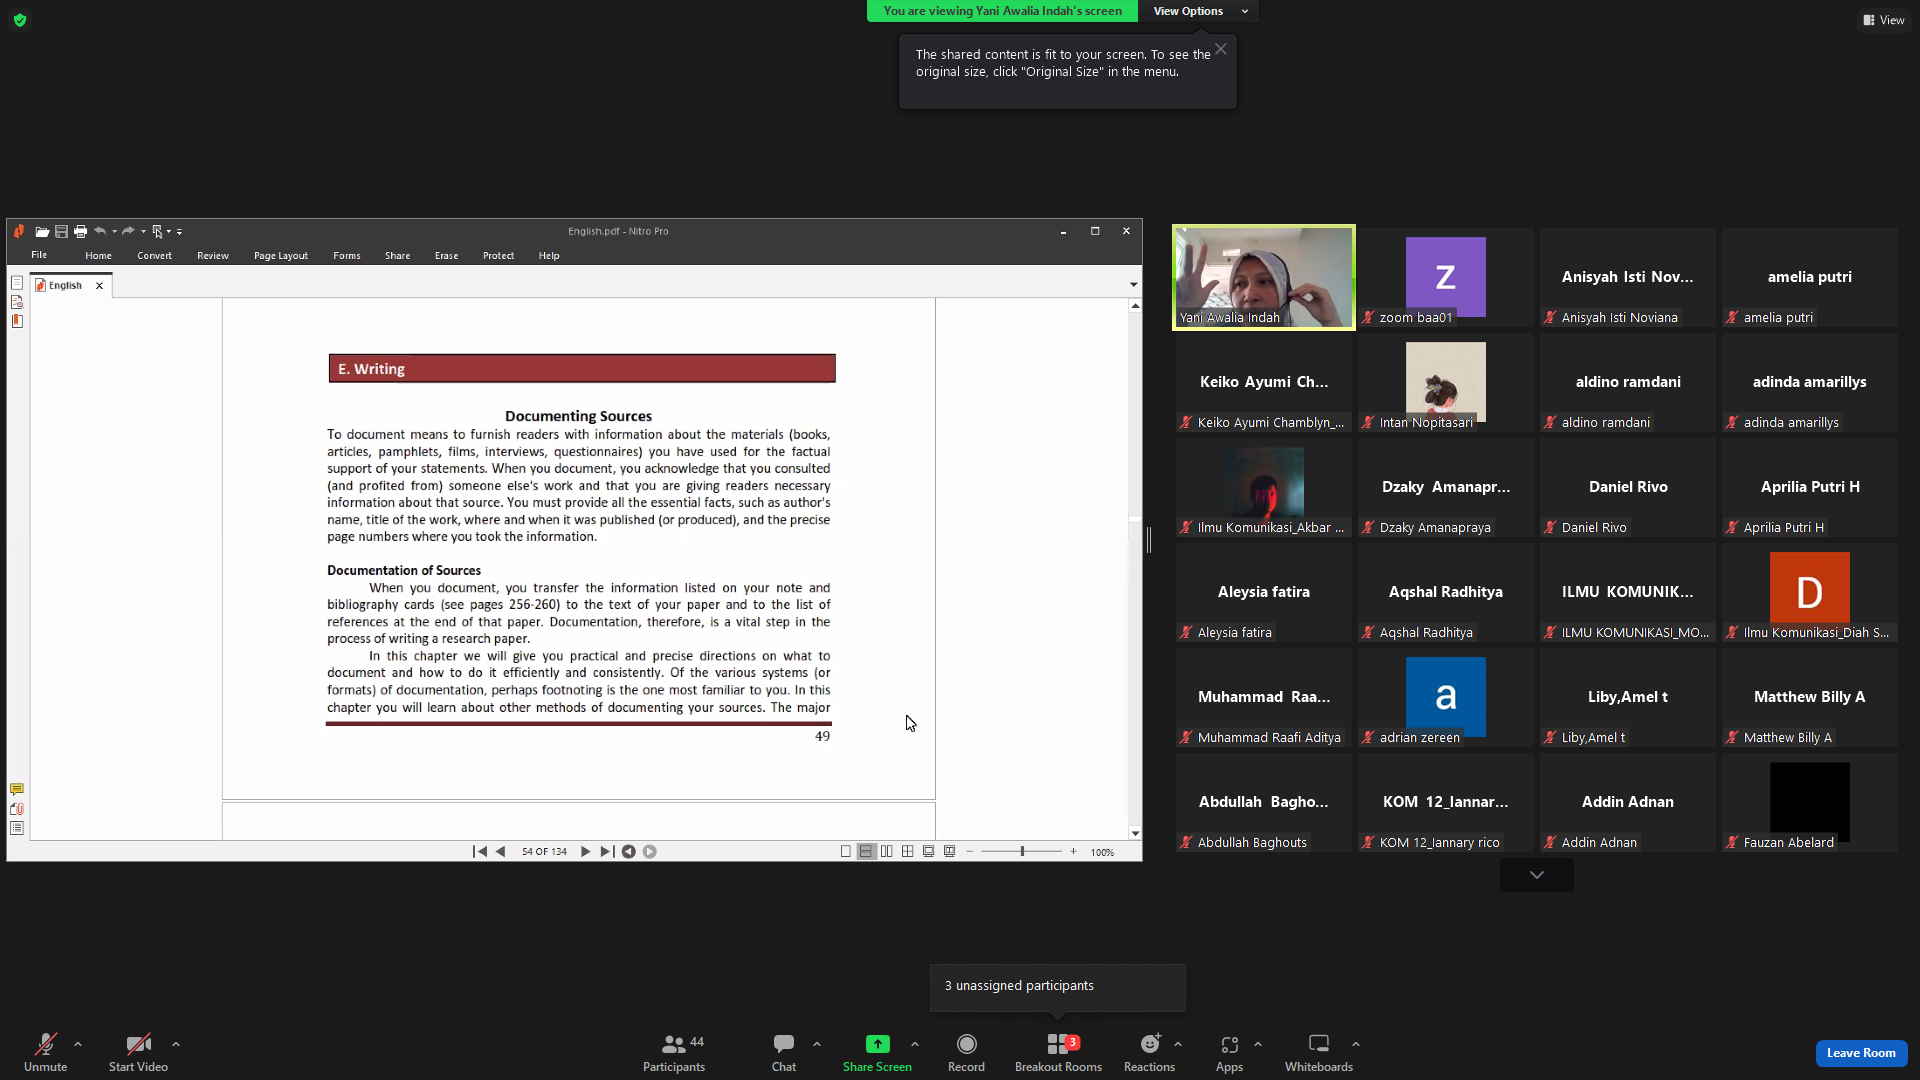Click the Zoom encryption shield icon
The height and width of the screenshot is (1080, 1920).
[x=20, y=20]
